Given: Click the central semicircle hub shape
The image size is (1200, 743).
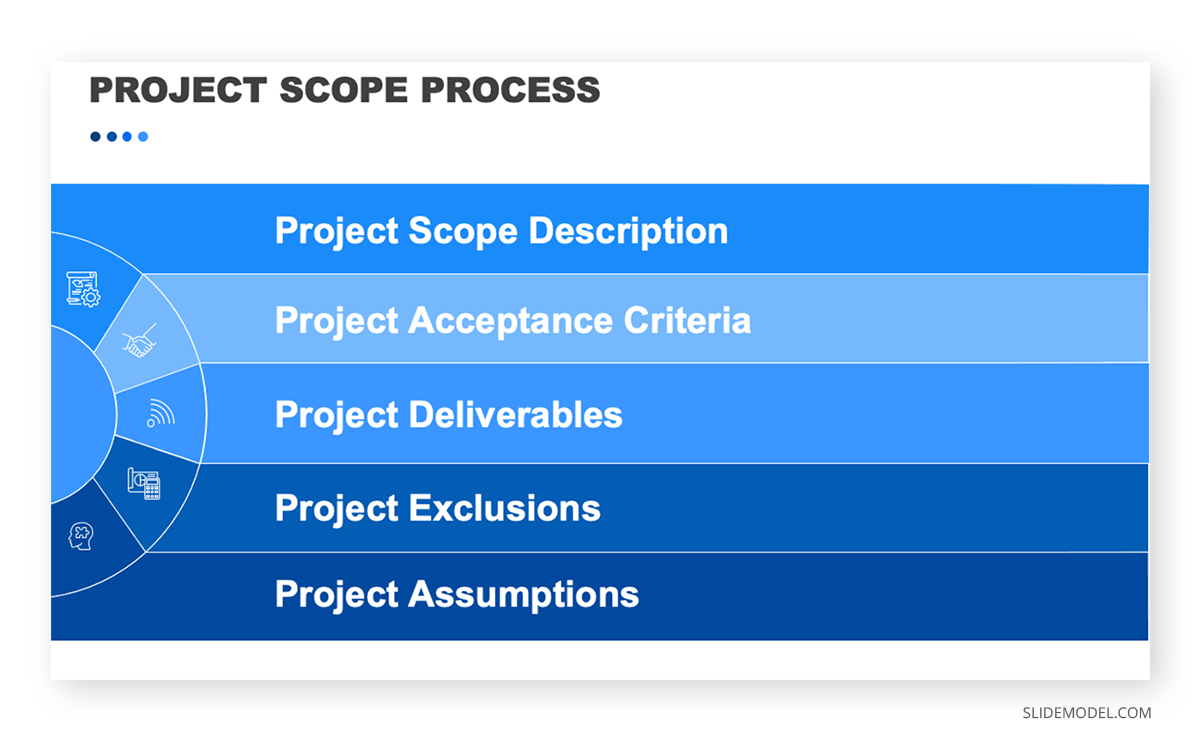Looking at the screenshot, I should [74, 414].
